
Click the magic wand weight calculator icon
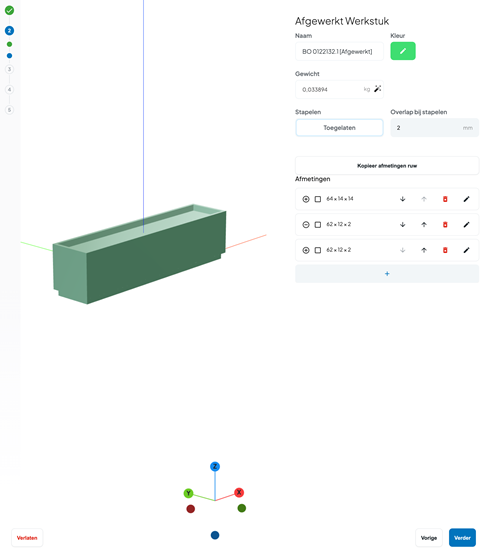click(377, 89)
